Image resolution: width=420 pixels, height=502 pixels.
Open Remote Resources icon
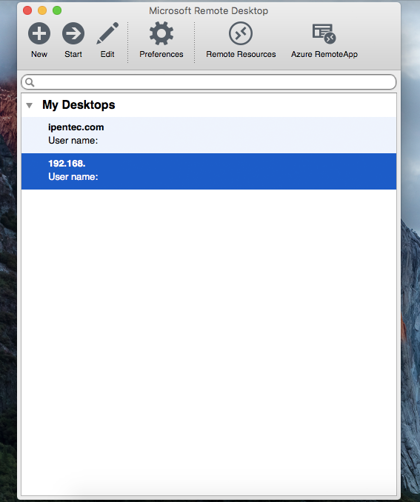(x=241, y=33)
